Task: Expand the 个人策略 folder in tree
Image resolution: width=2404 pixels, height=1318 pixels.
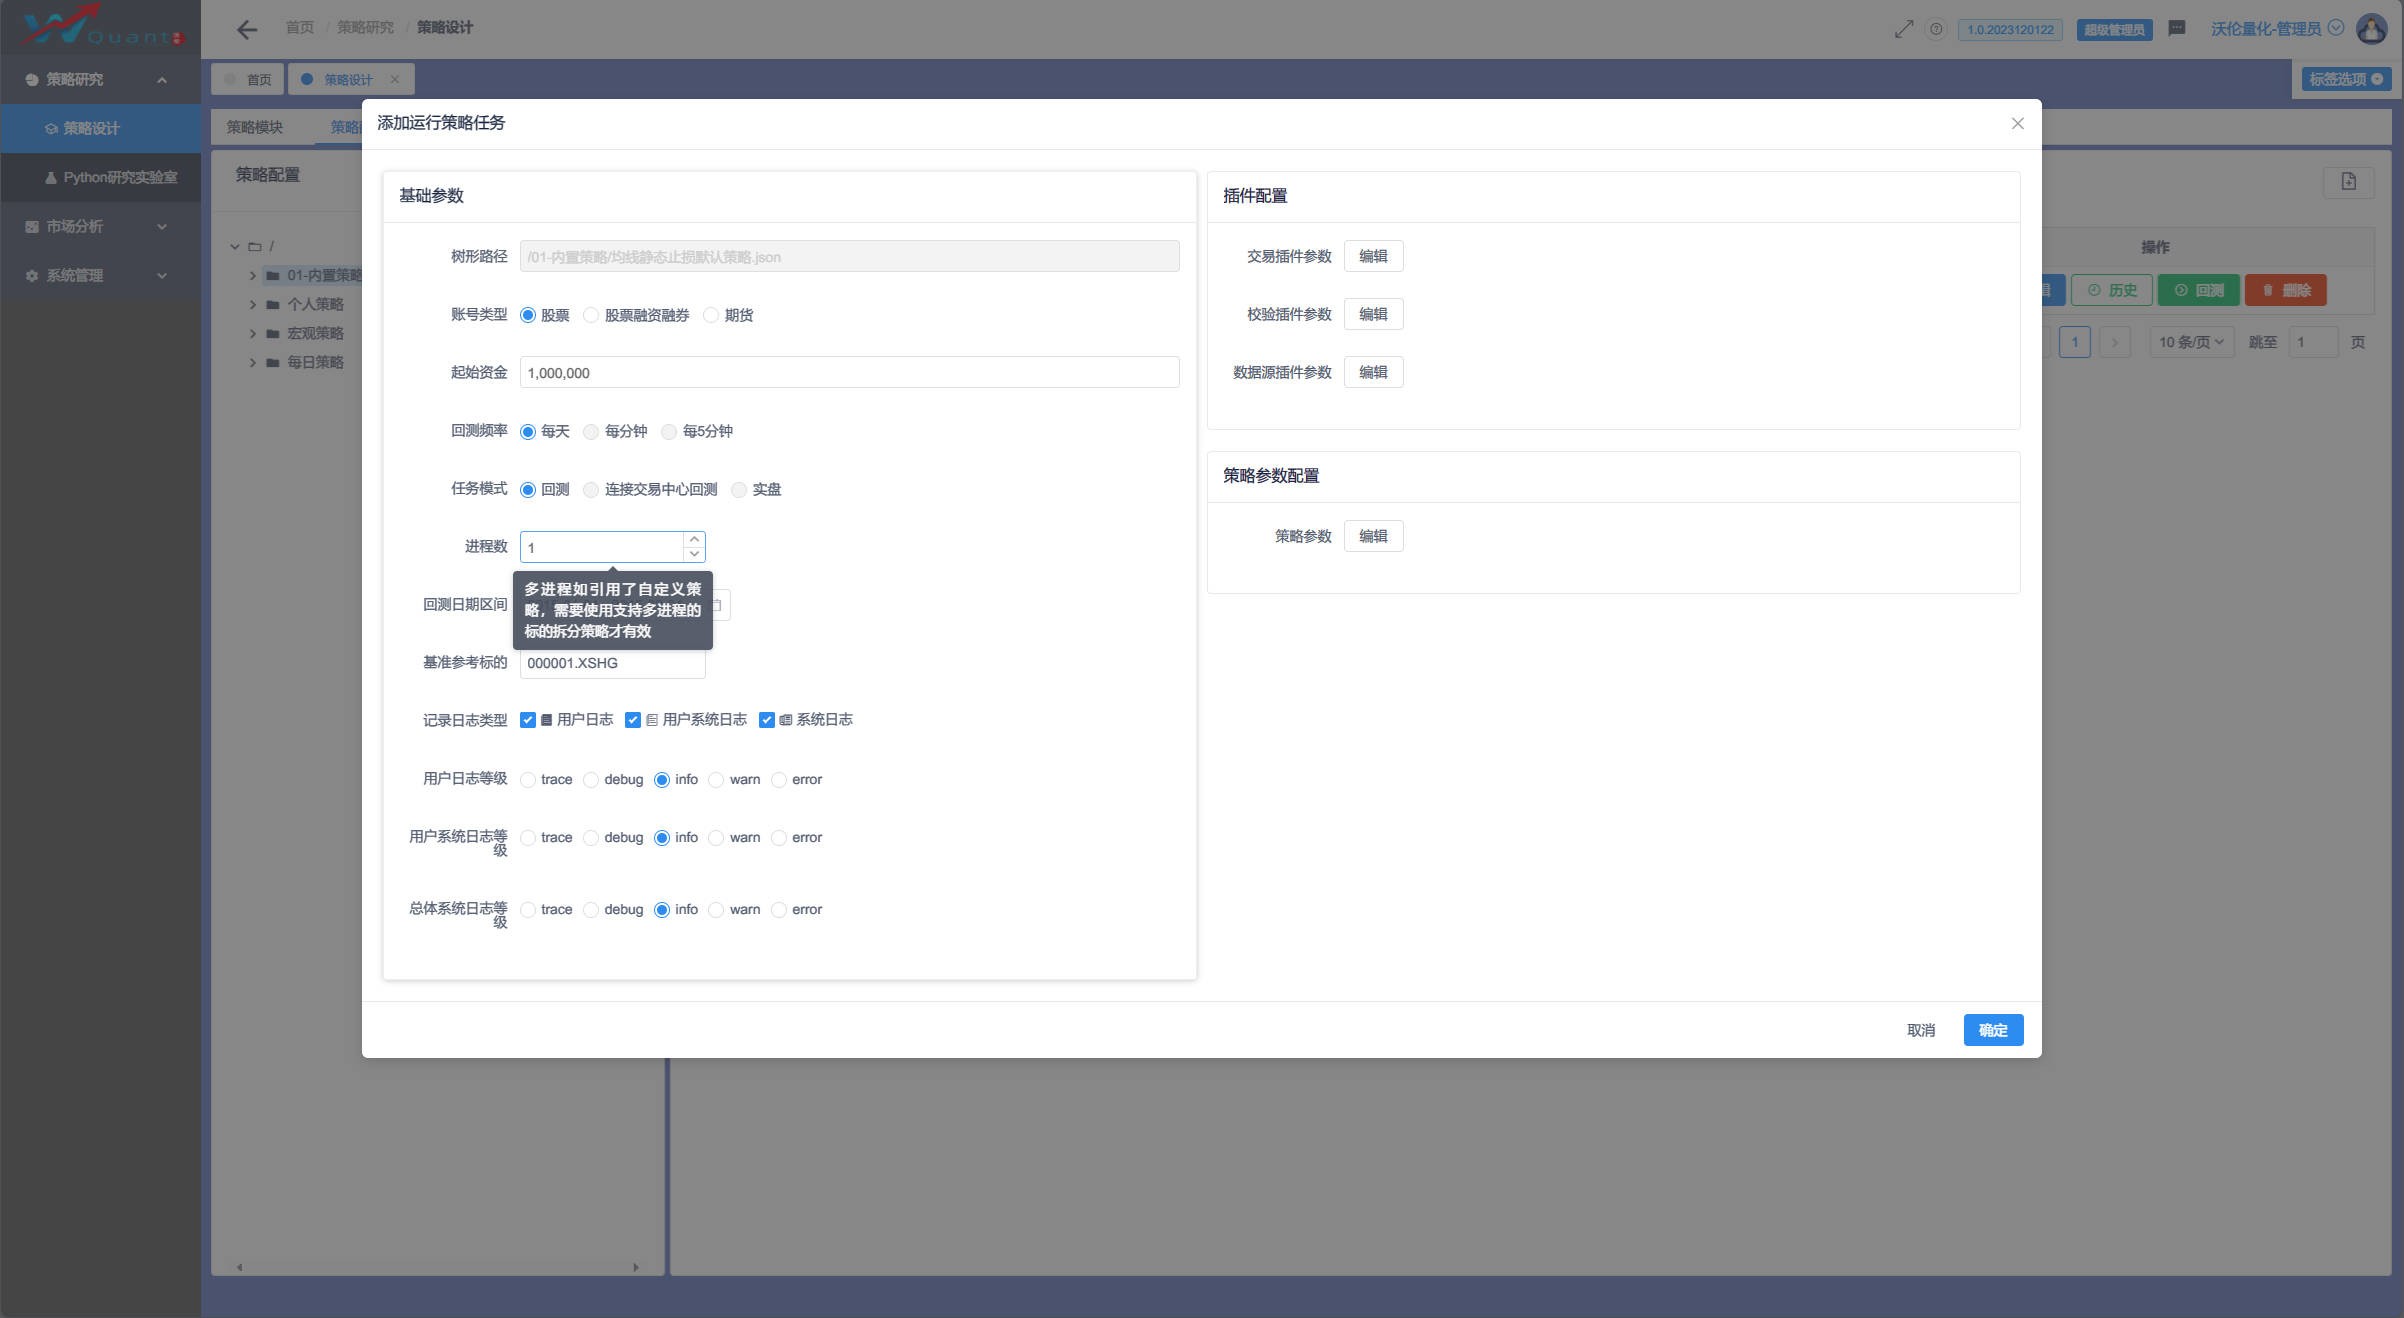Action: [x=253, y=304]
